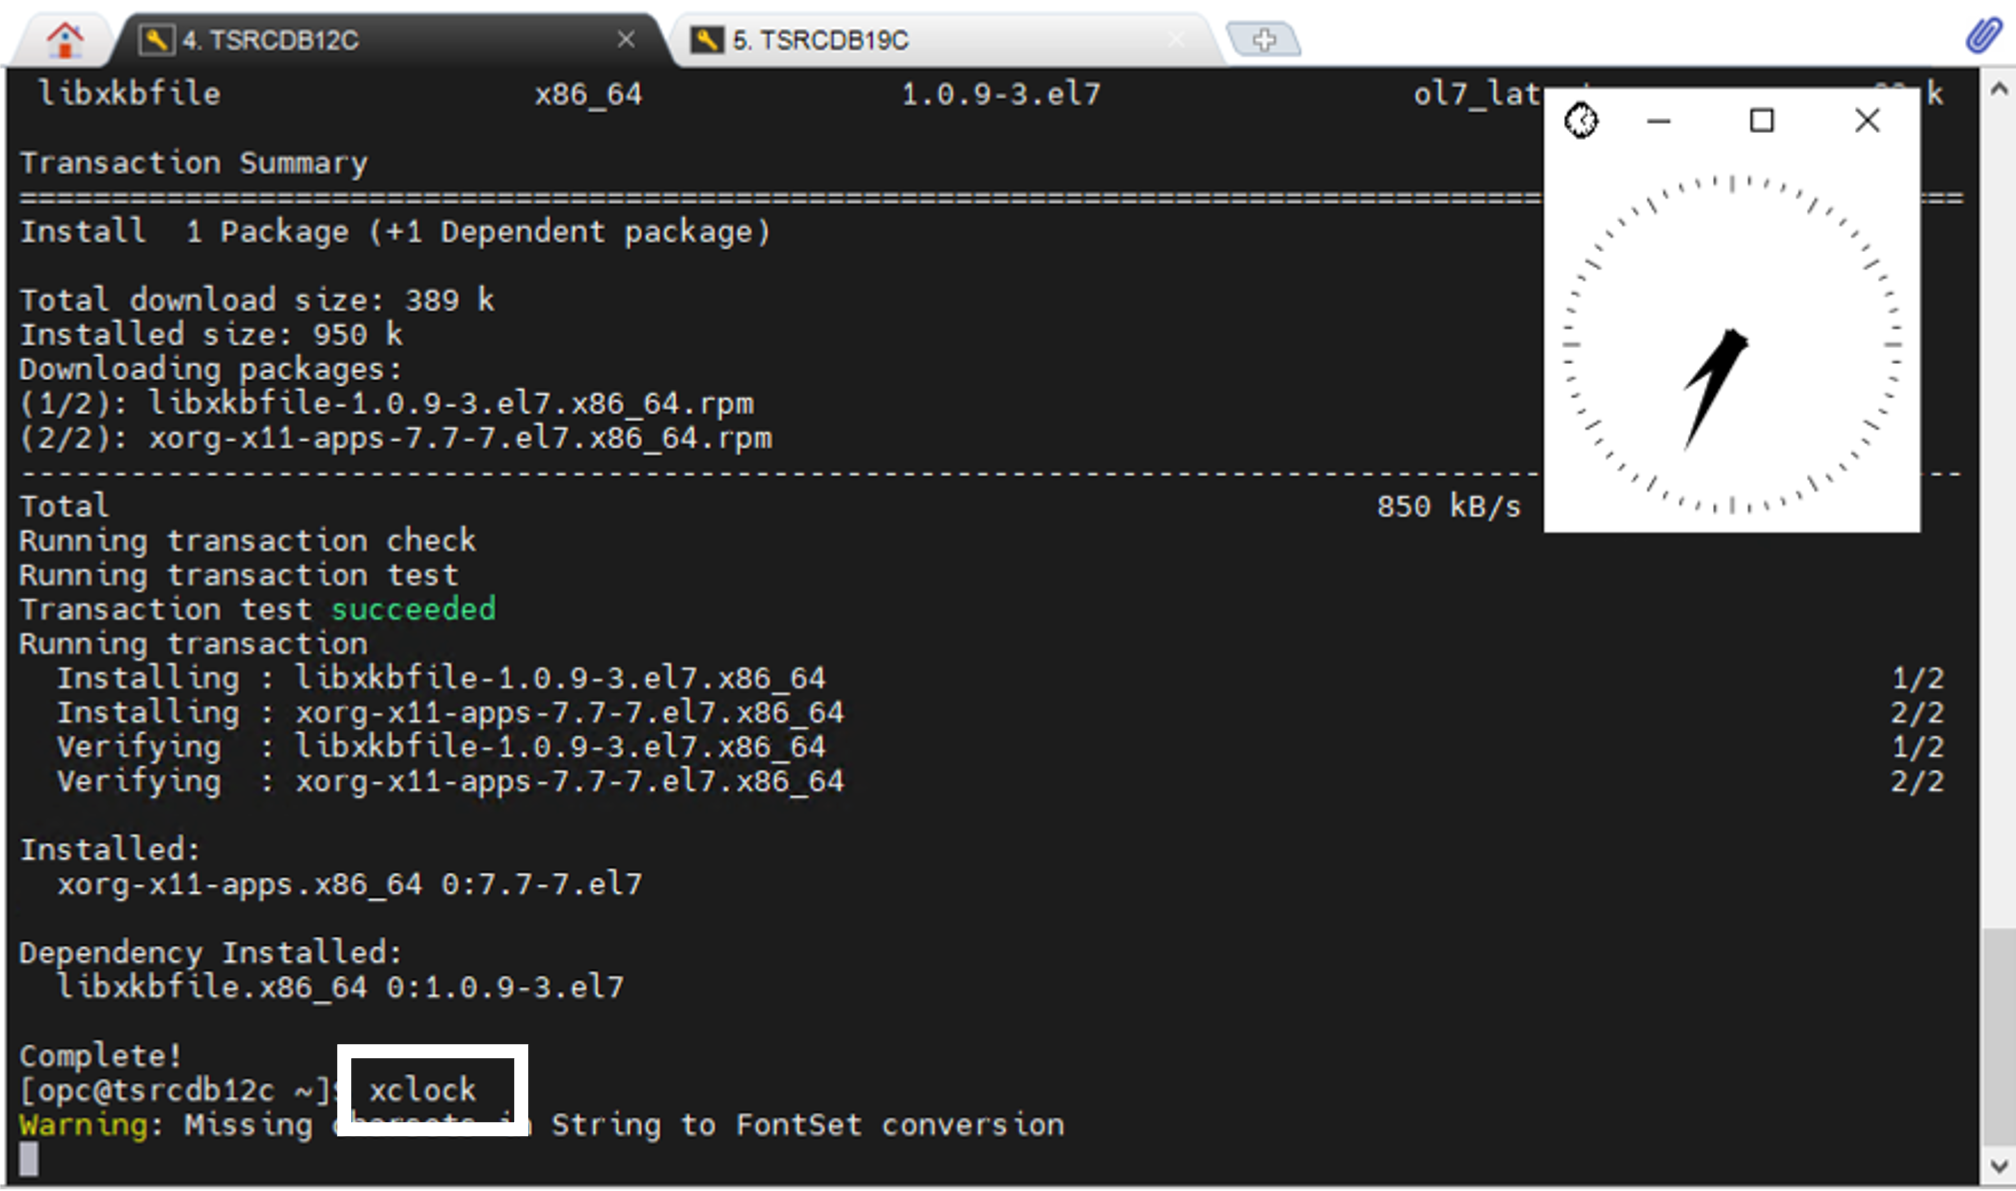Click the 'Dependency Installed:' heading

(x=211, y=953)
